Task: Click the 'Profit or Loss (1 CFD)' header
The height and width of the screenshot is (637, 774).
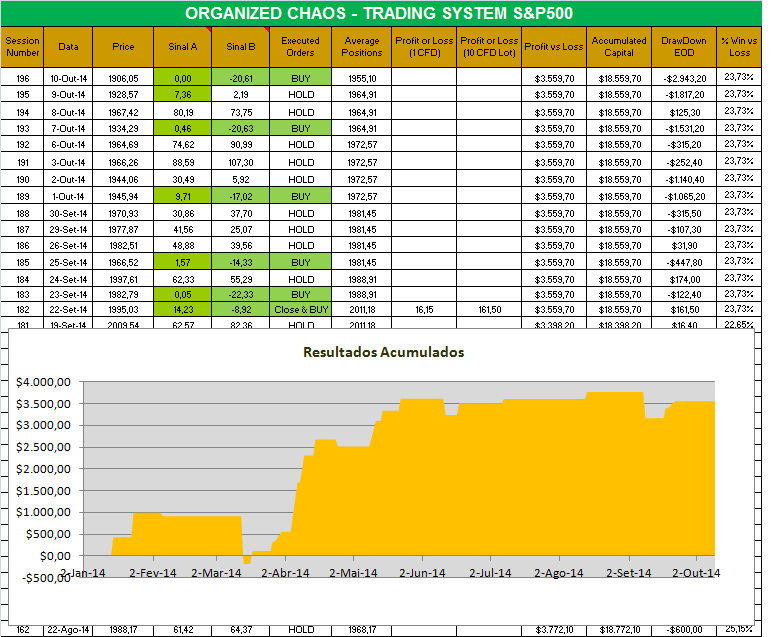Action: point(424,47)
